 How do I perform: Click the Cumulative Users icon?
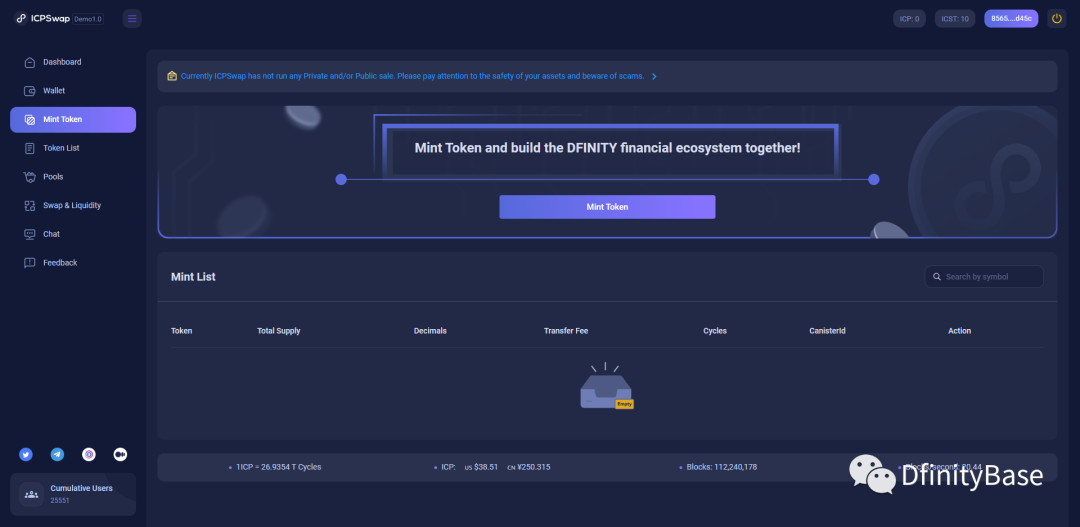tap(31, 494)
